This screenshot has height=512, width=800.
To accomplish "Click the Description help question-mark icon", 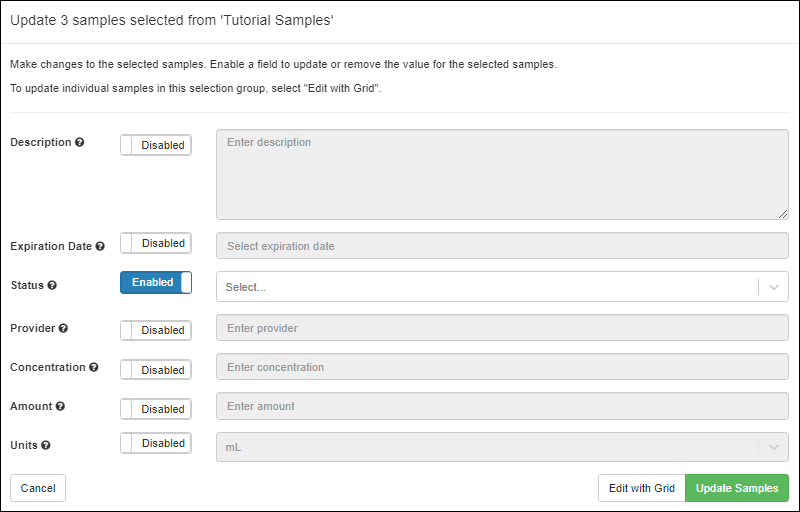I will click(80, 142).
